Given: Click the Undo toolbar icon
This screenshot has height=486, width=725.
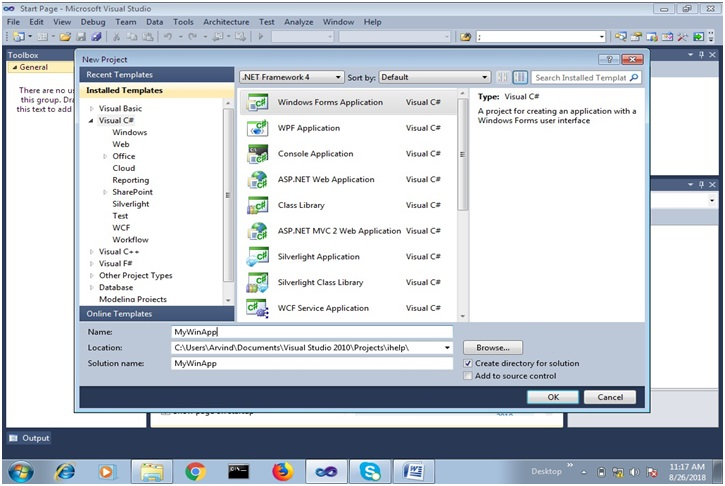Looking at the screenshot, I should [x=168, y=37].
